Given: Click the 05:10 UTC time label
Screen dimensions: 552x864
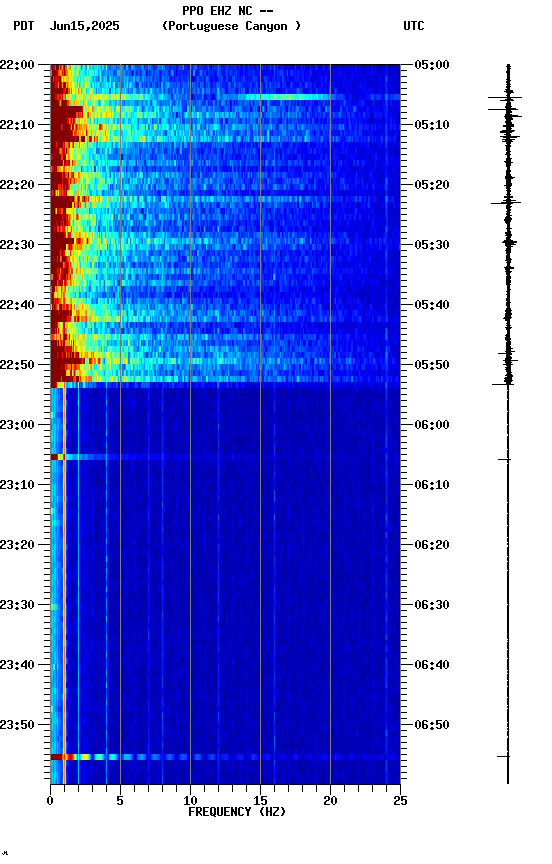Looking at the screenshot, I should pyautogui.click(x=432, y=125).
